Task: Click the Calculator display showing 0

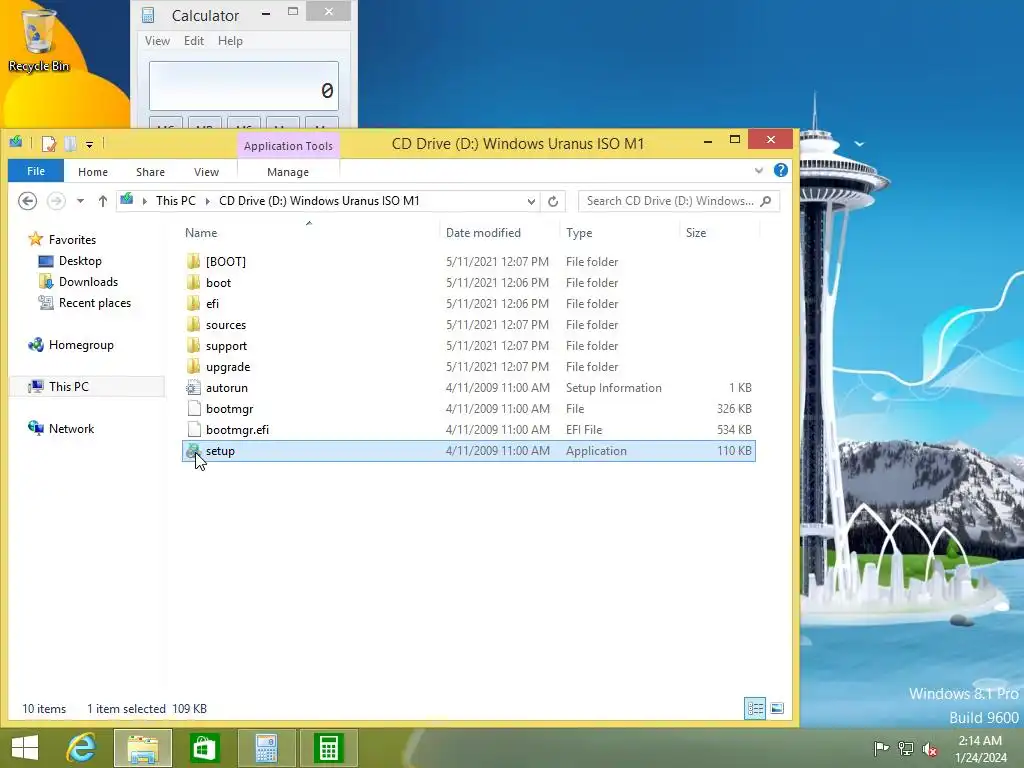Action: click(244, 86)
